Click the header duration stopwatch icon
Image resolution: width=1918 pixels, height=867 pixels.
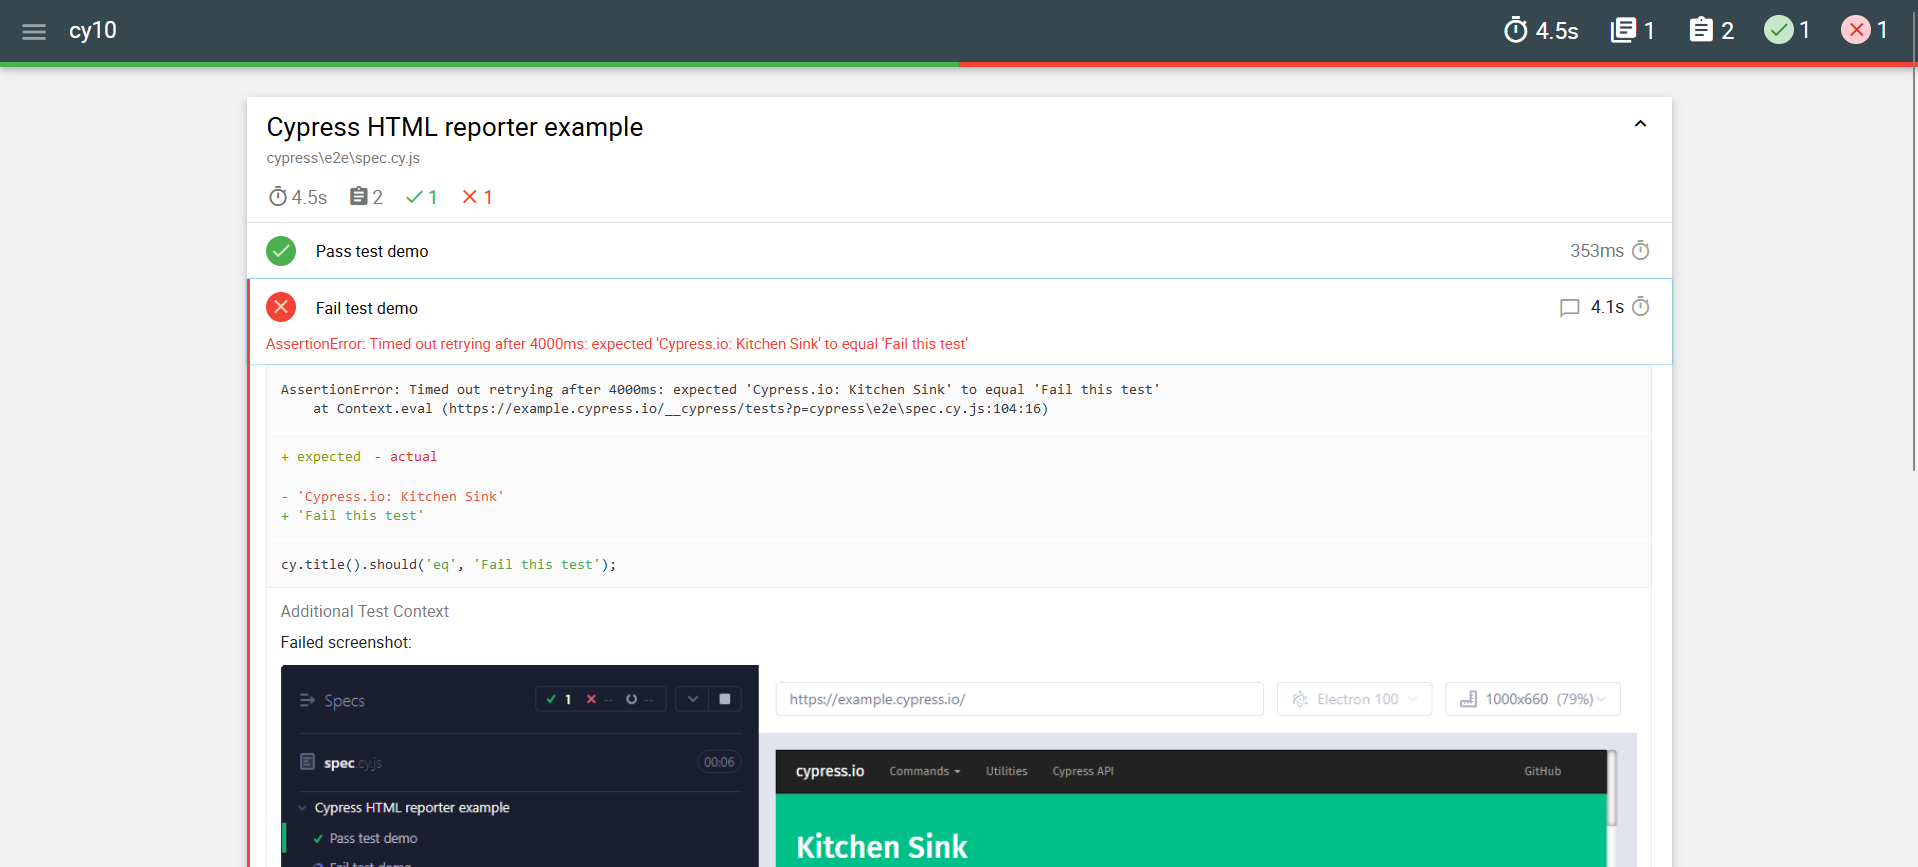click(x=1516, y=30)
